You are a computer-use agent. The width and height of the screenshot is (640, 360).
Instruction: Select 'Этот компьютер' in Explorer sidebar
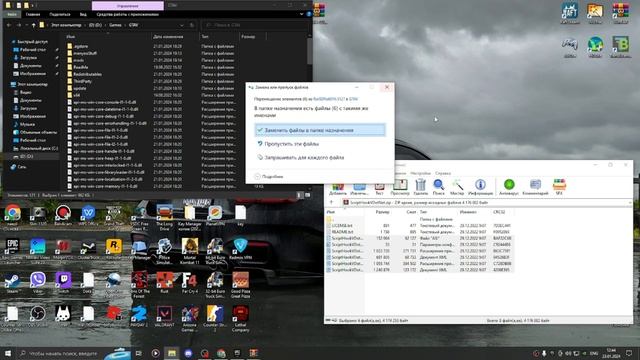click(32, 84)
